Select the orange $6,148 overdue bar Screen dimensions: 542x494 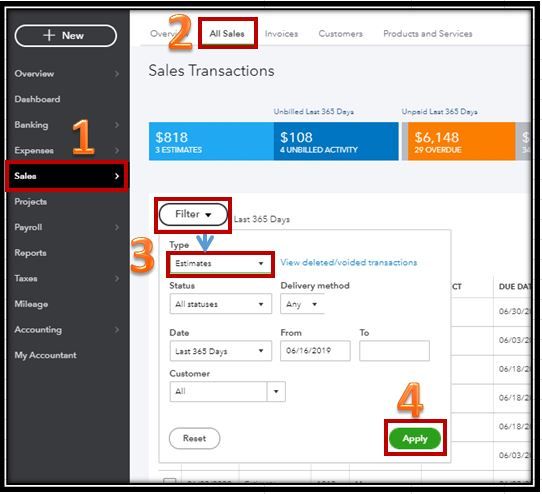(x=461, y=141)
